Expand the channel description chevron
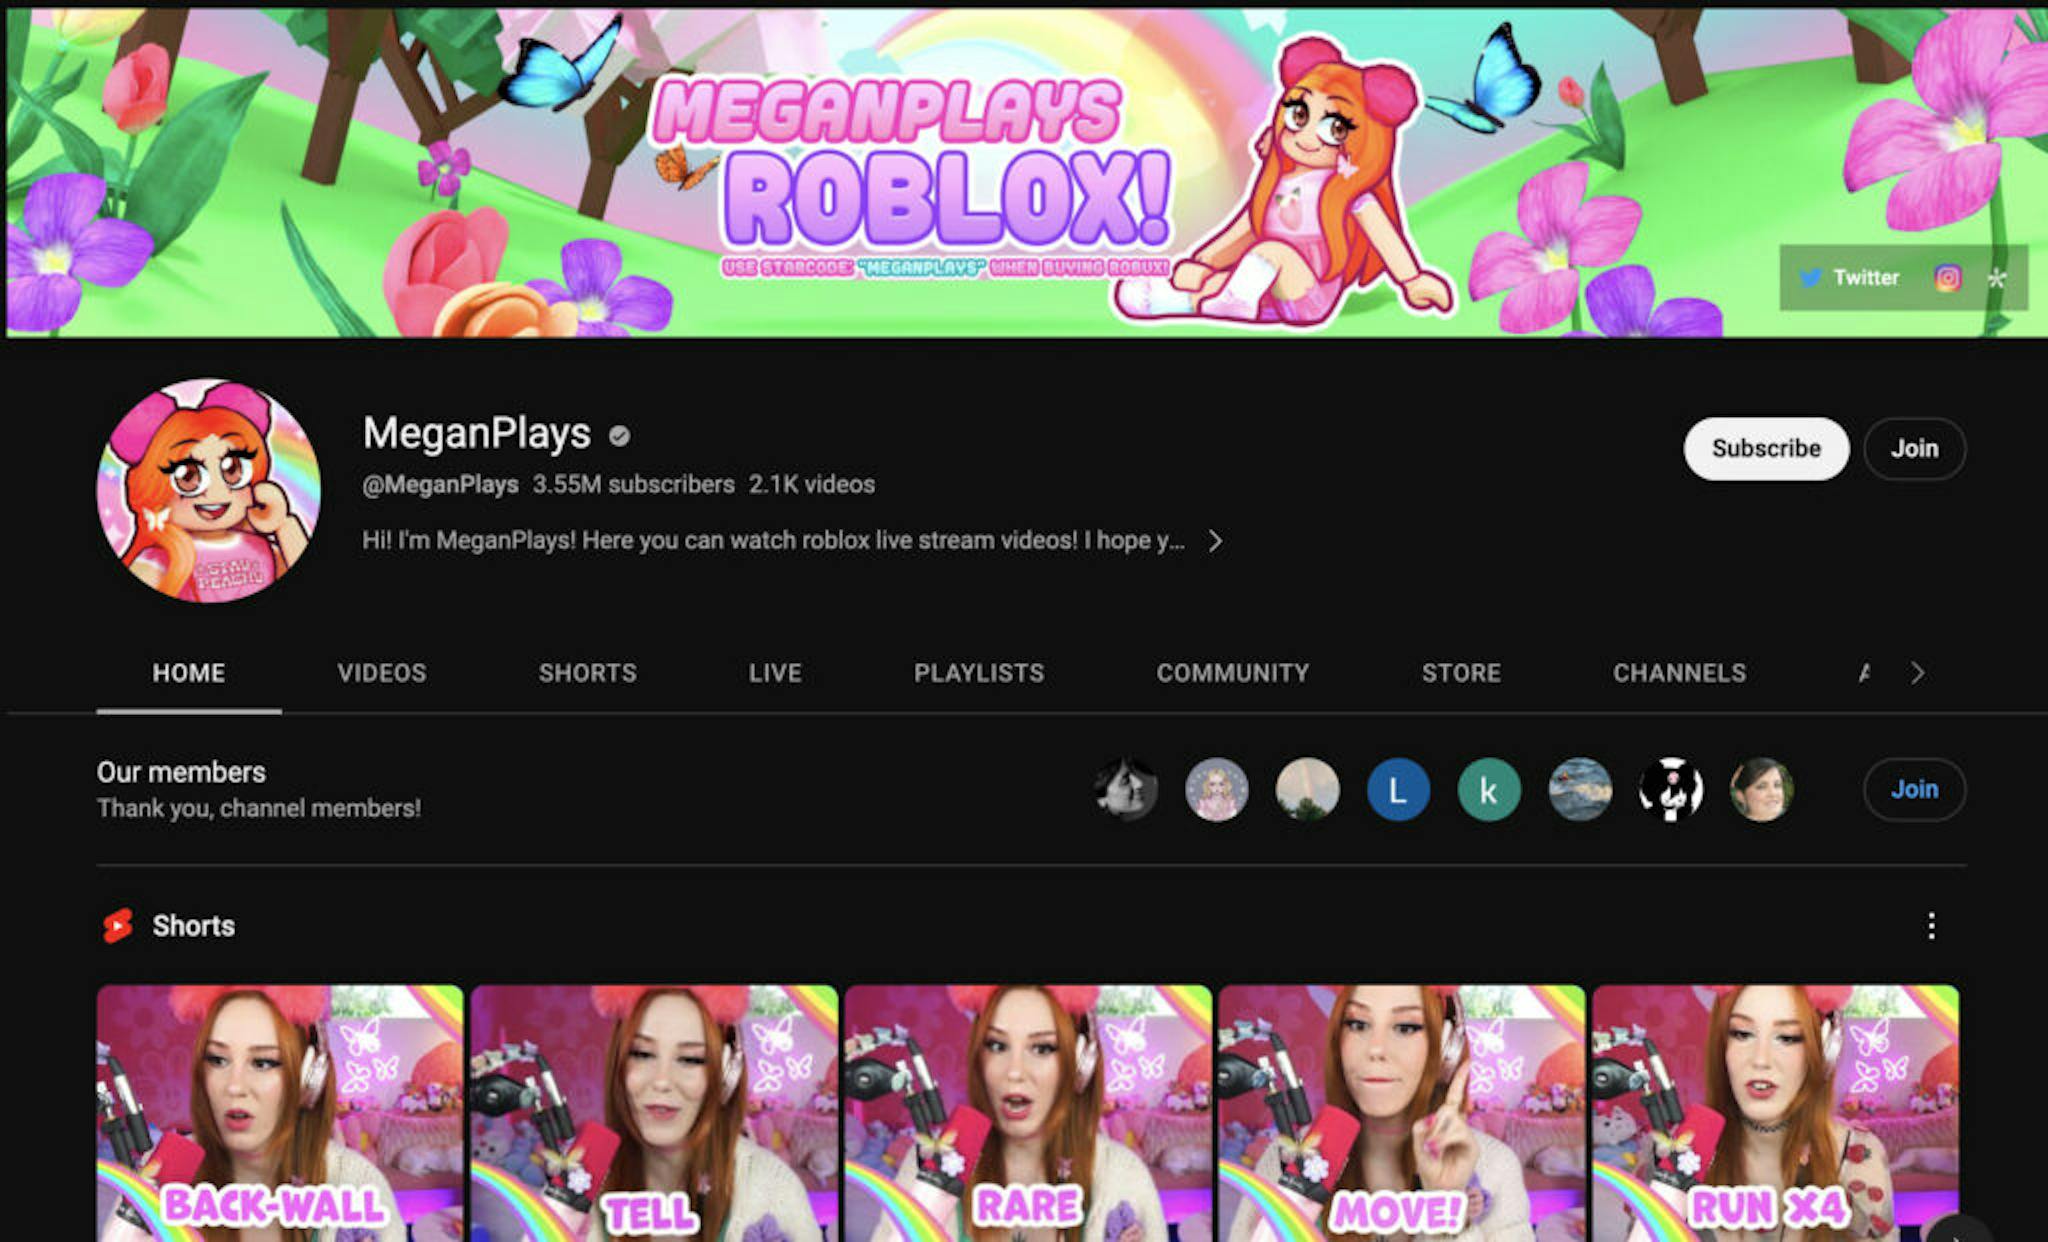This screenshot has width=2048, height=1242. (x=1215, y=541)
